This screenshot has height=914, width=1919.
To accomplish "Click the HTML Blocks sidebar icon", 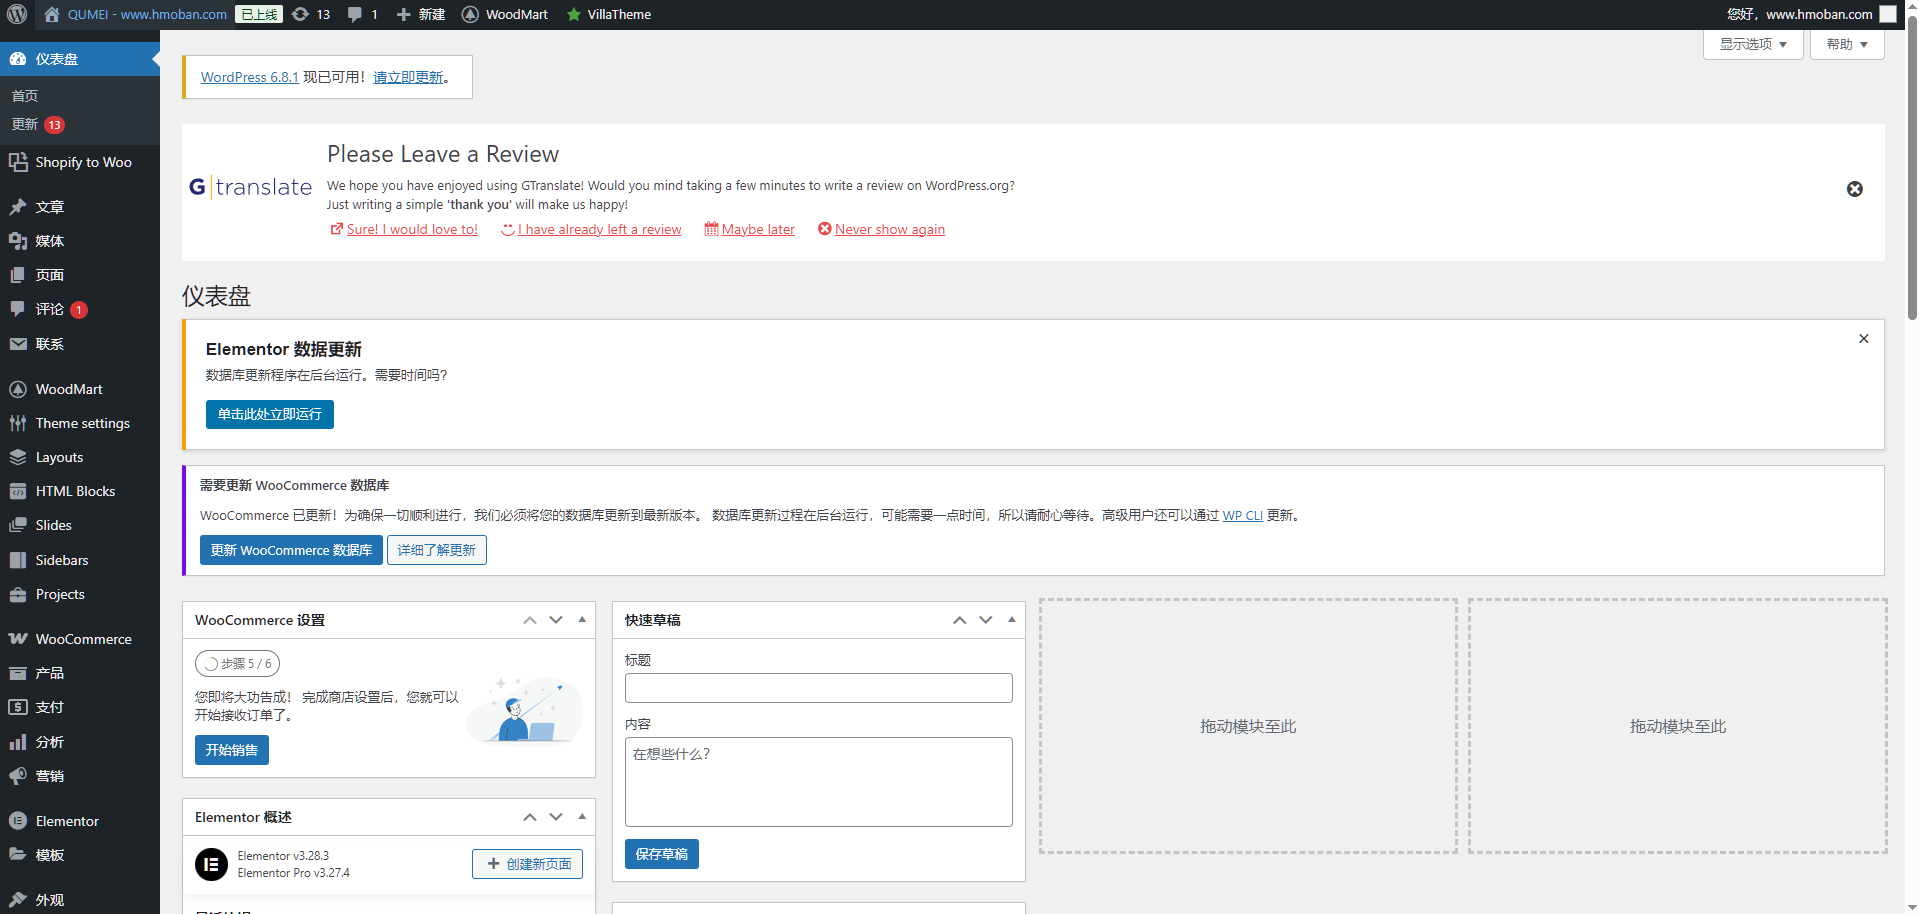I will [x=18, y=491].
